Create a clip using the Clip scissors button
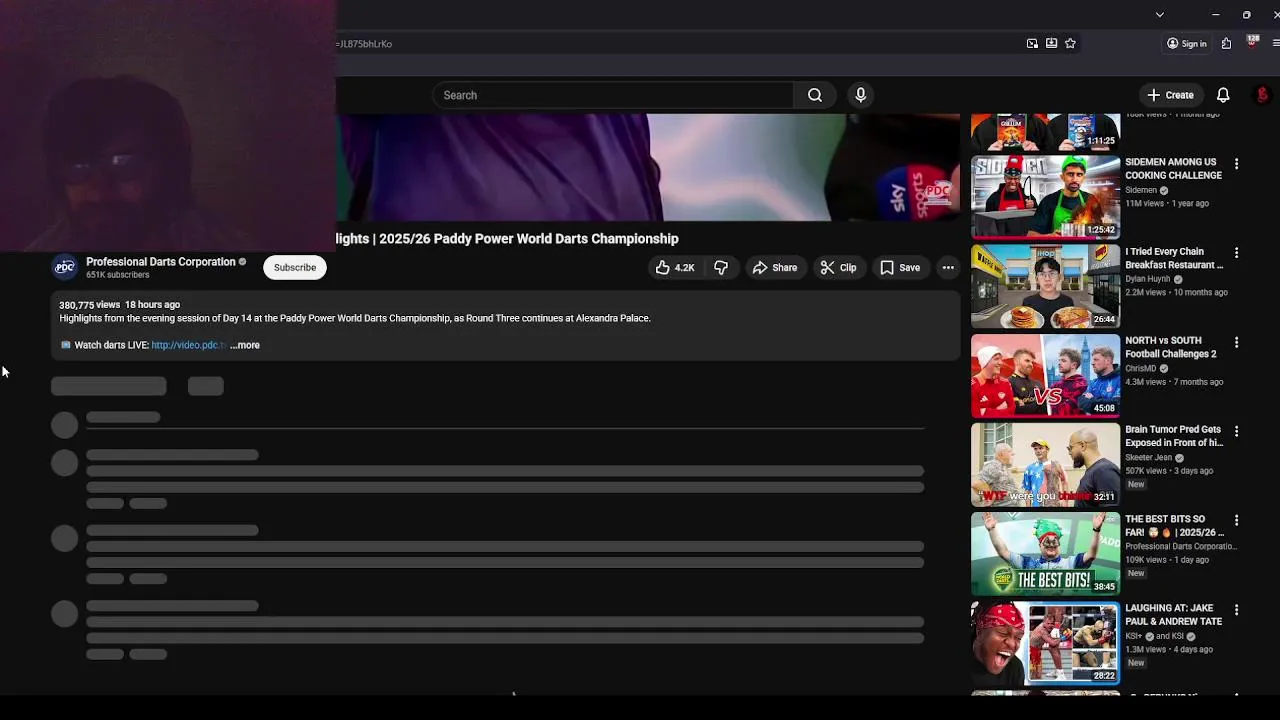This screenshot has height=720, width=1280. click(x=838, y=267)
